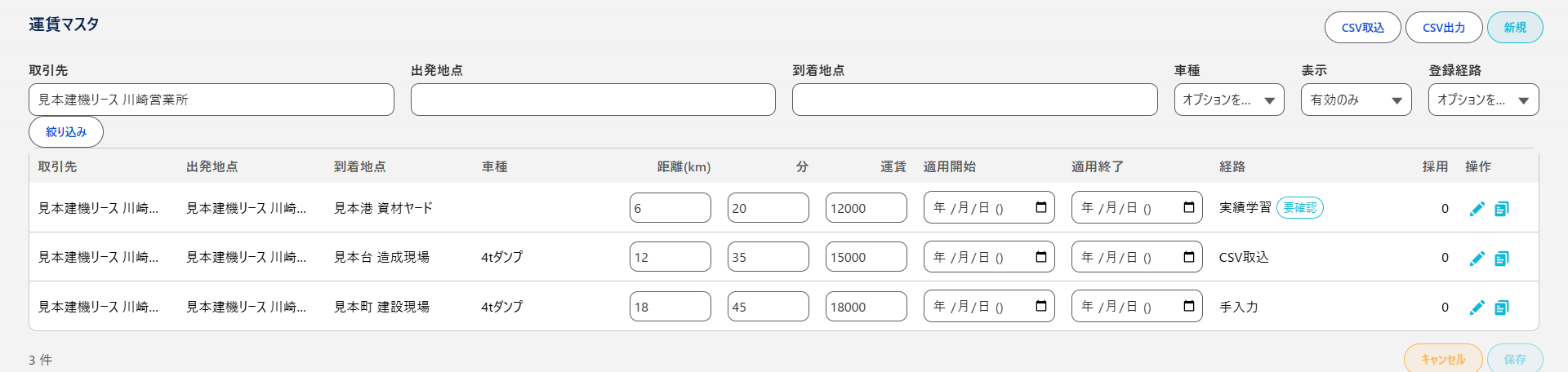Open the 表示 dropdown showing 有効のみ
The width and height of the screenshot is (1568, 372).
tap(1356, 100)
